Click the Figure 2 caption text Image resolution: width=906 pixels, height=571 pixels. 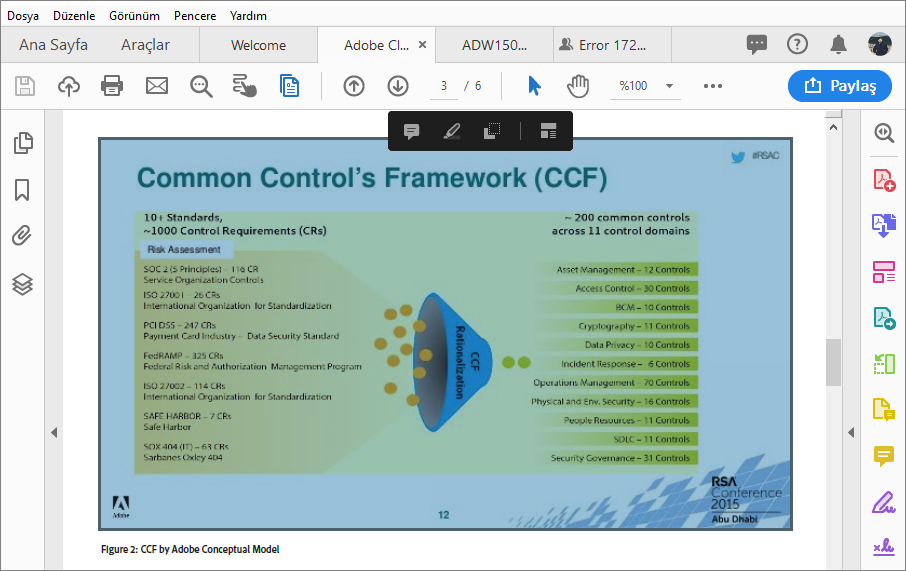[190, 549]
